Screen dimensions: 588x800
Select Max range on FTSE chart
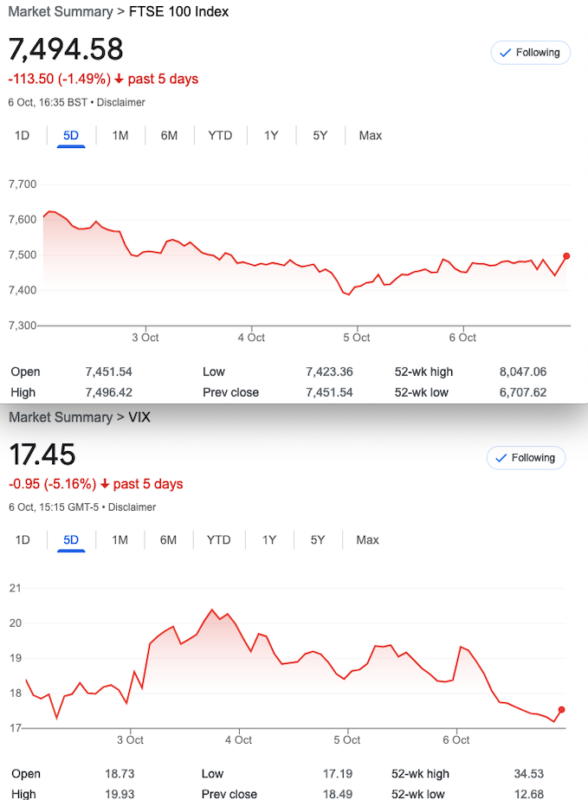click(371, 136)
